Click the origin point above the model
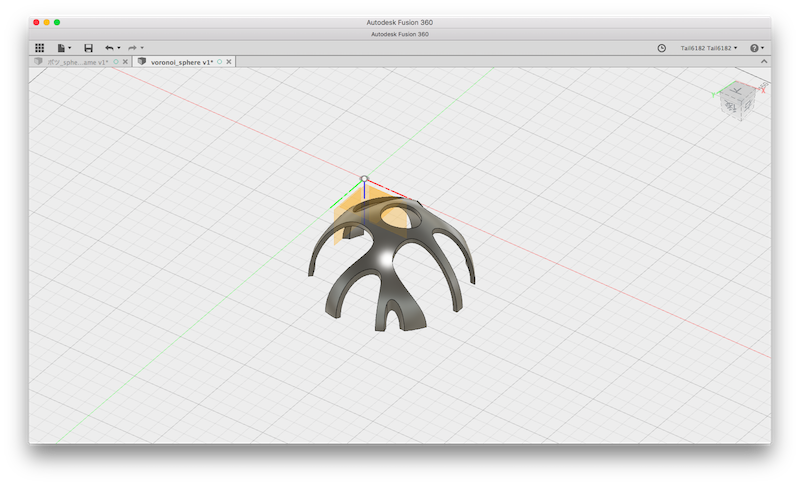This screenshot has height=485, width=800. point(364,179)
